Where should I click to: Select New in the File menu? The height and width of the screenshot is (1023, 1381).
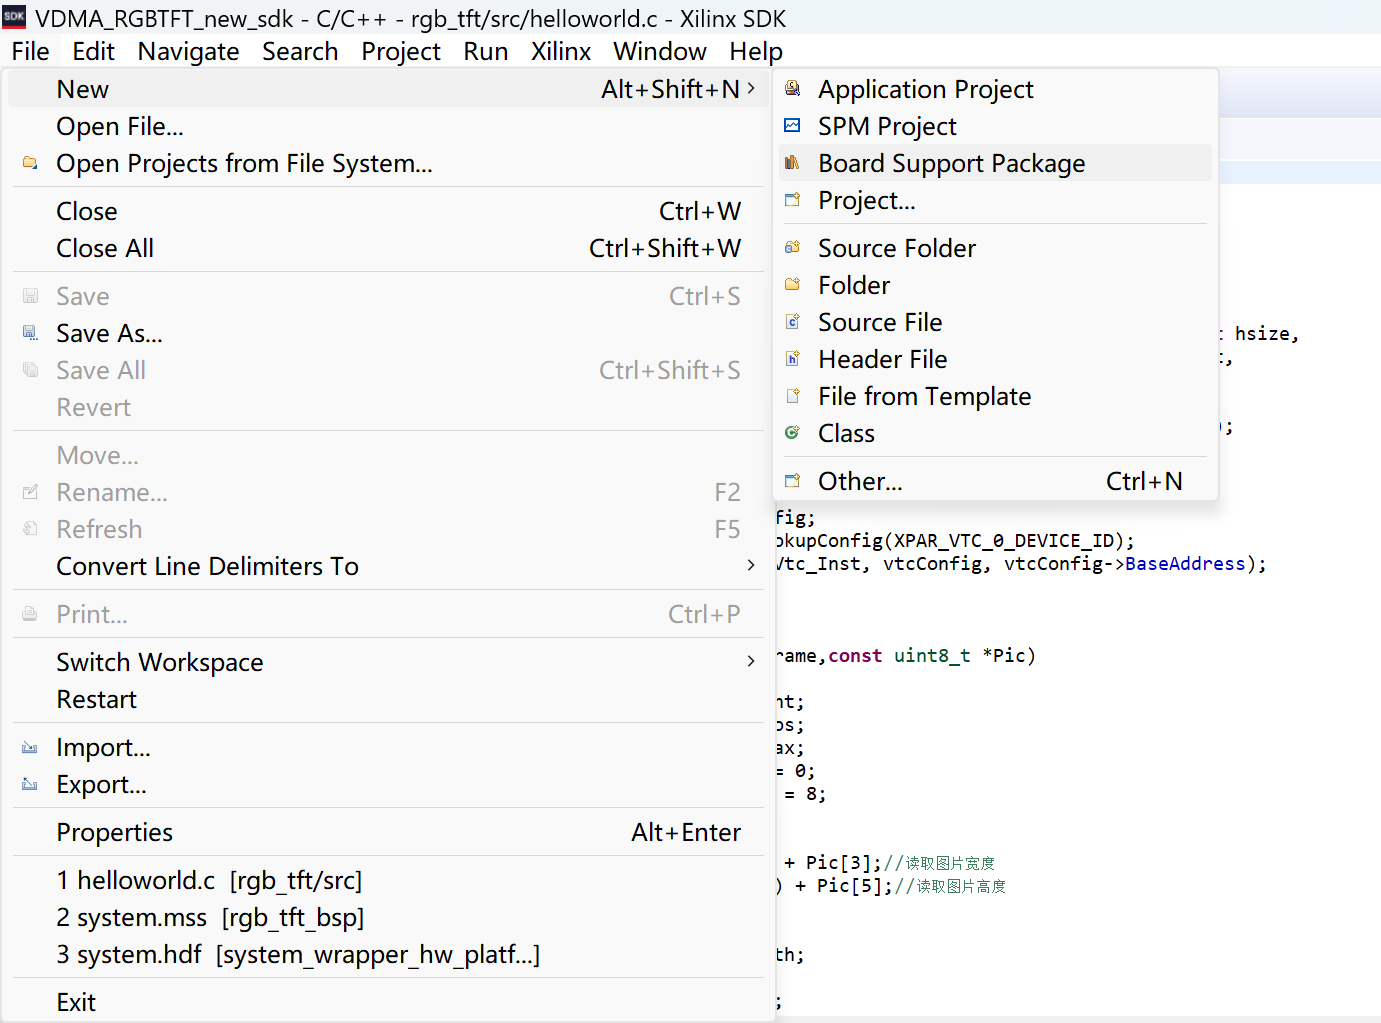388,89
